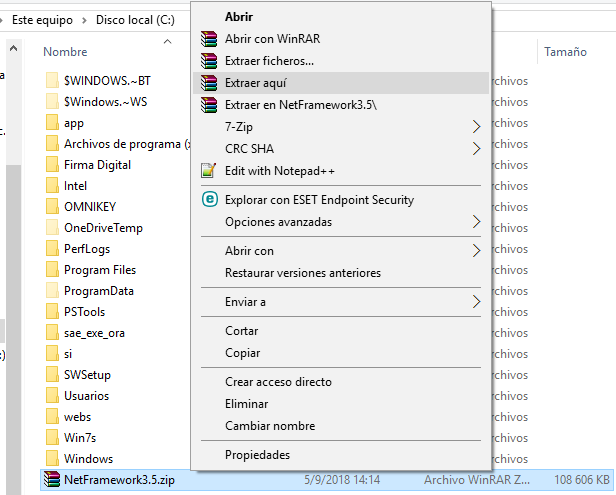The width and height of the screenshot is (616, 495).
Task: Sort files by the Nombre column header
Action: pyautogui.click(x=66, y=52)
